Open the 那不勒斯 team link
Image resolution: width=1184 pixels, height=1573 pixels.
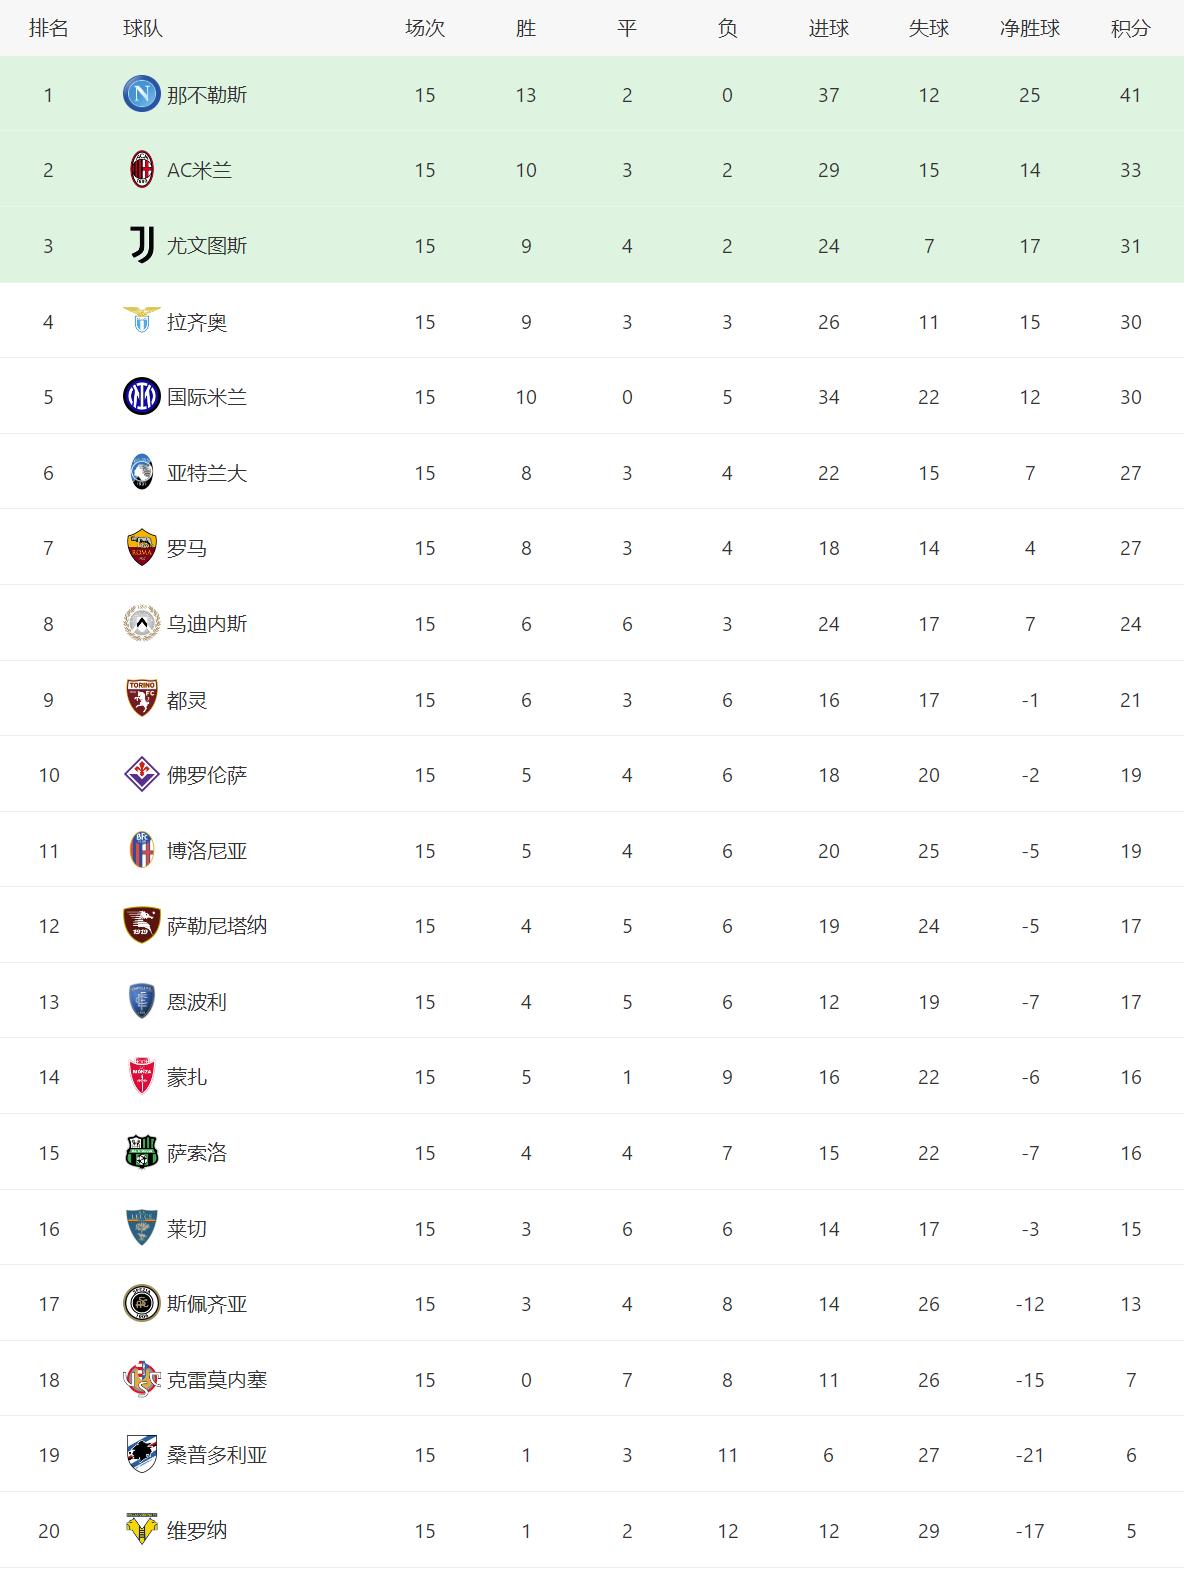207,95
